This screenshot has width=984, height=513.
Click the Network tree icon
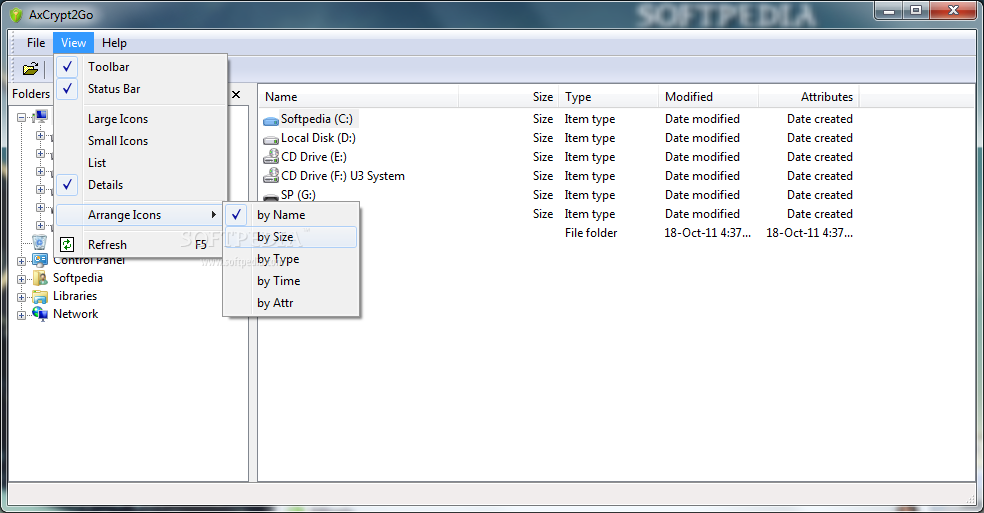(40, 314)
